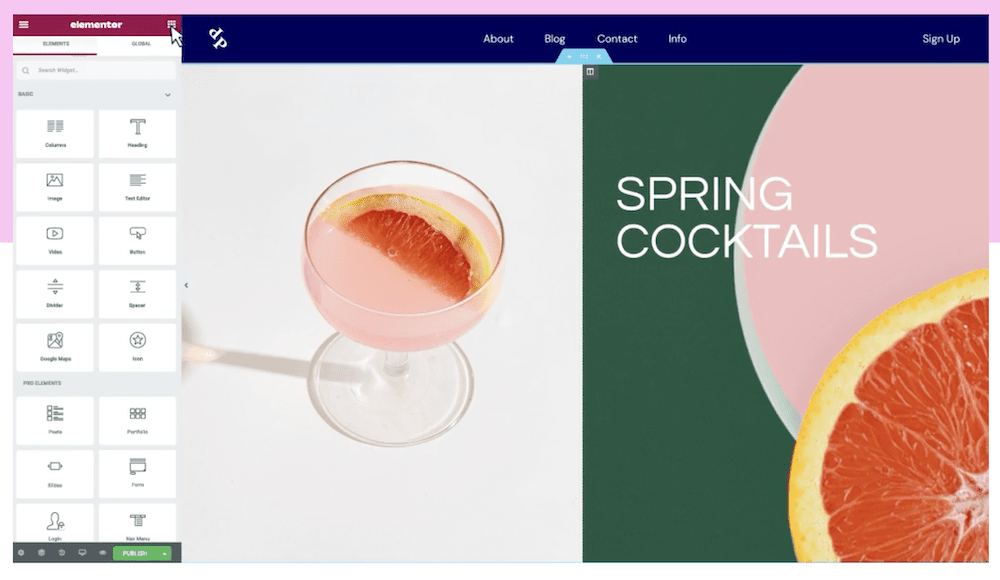Select the Heading widget

point(137,134)
